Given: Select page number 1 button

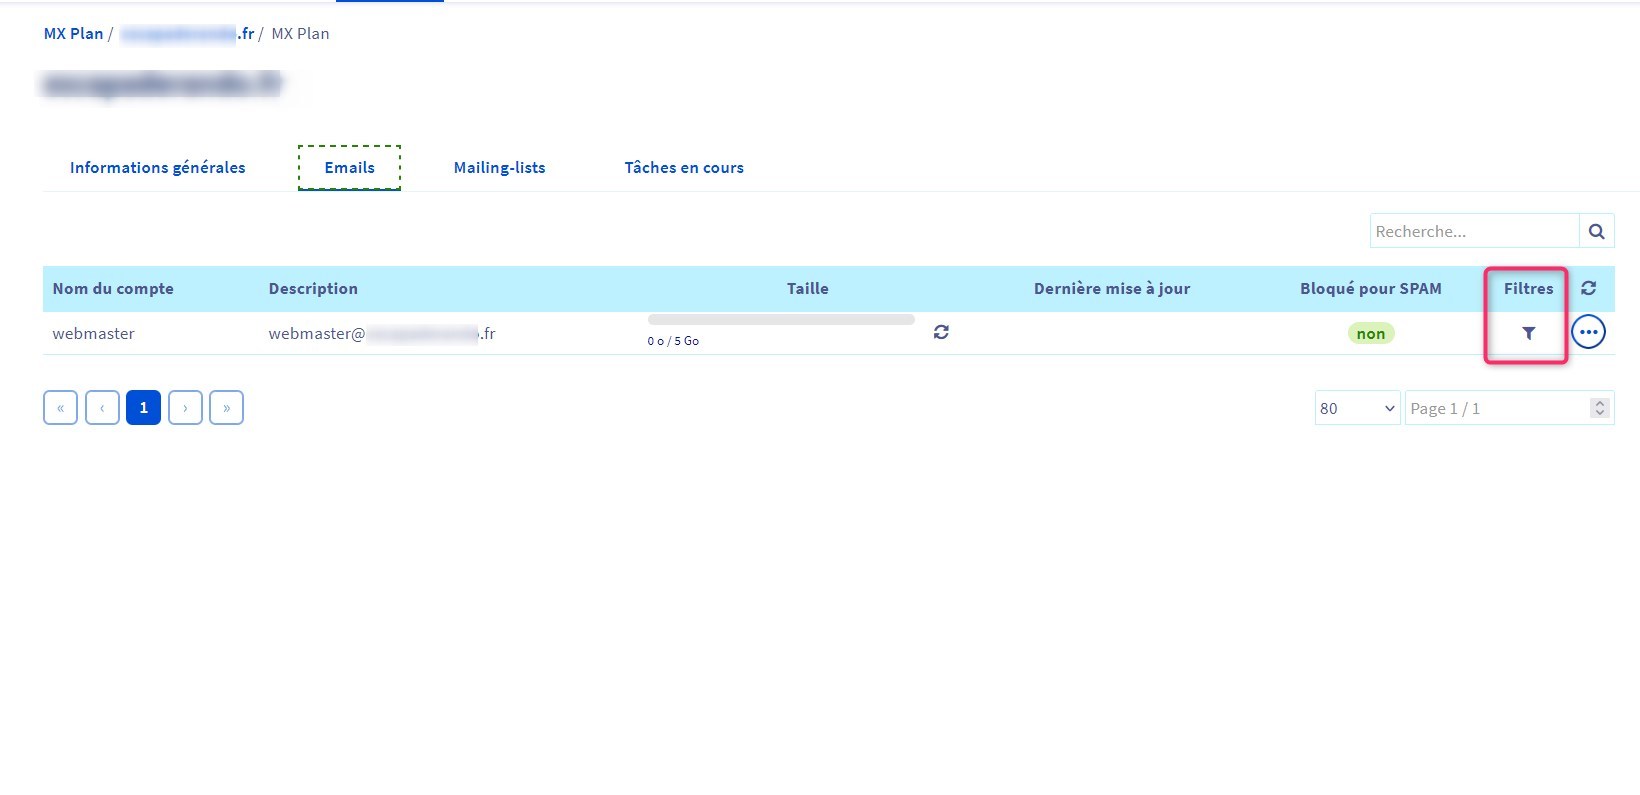Looking at the screenshot, I should (143, 408).
